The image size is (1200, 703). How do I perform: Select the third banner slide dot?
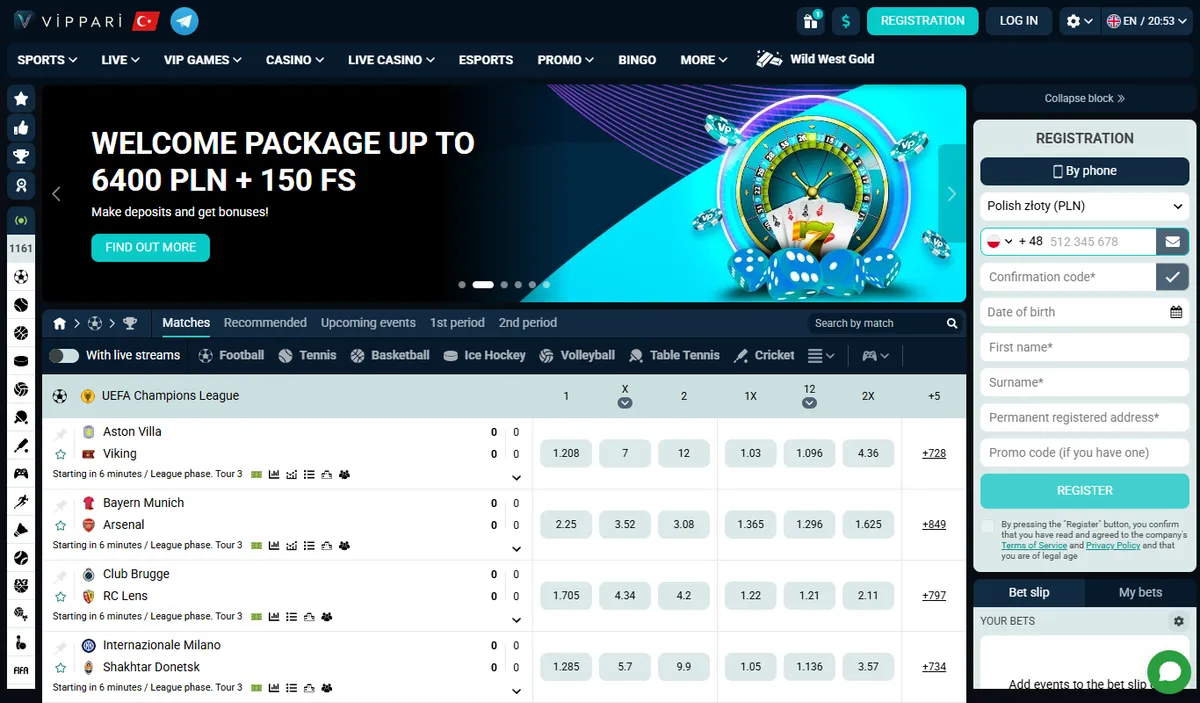tap(504, 284)
